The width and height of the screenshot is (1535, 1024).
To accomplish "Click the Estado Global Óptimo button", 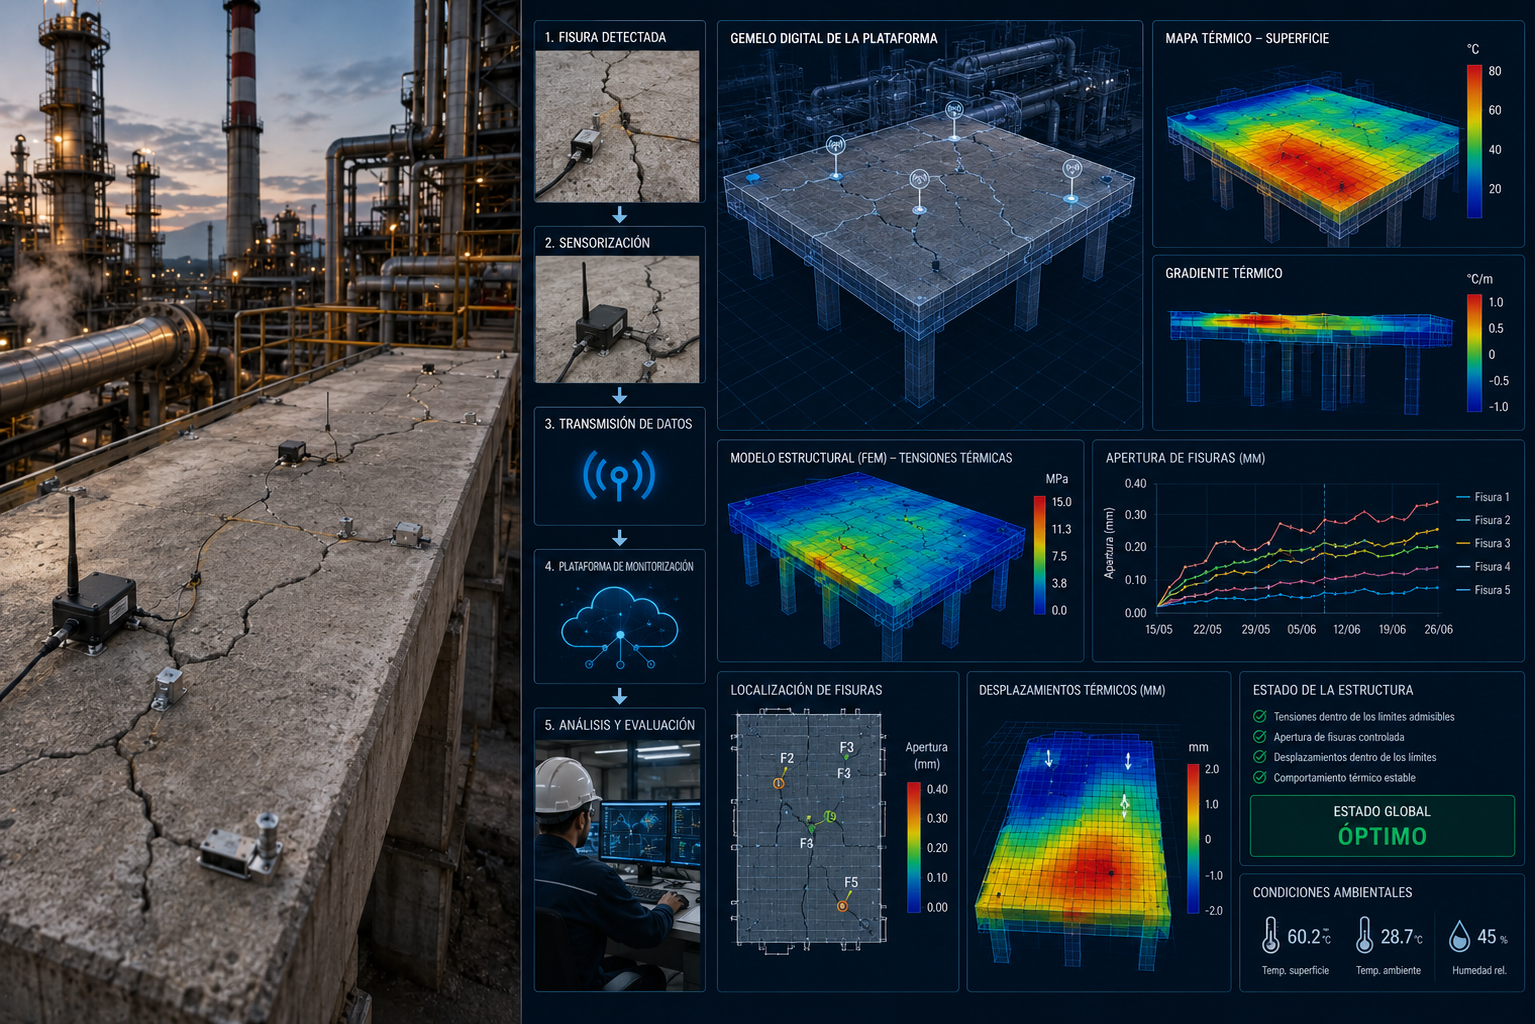I will (1382, 826).
